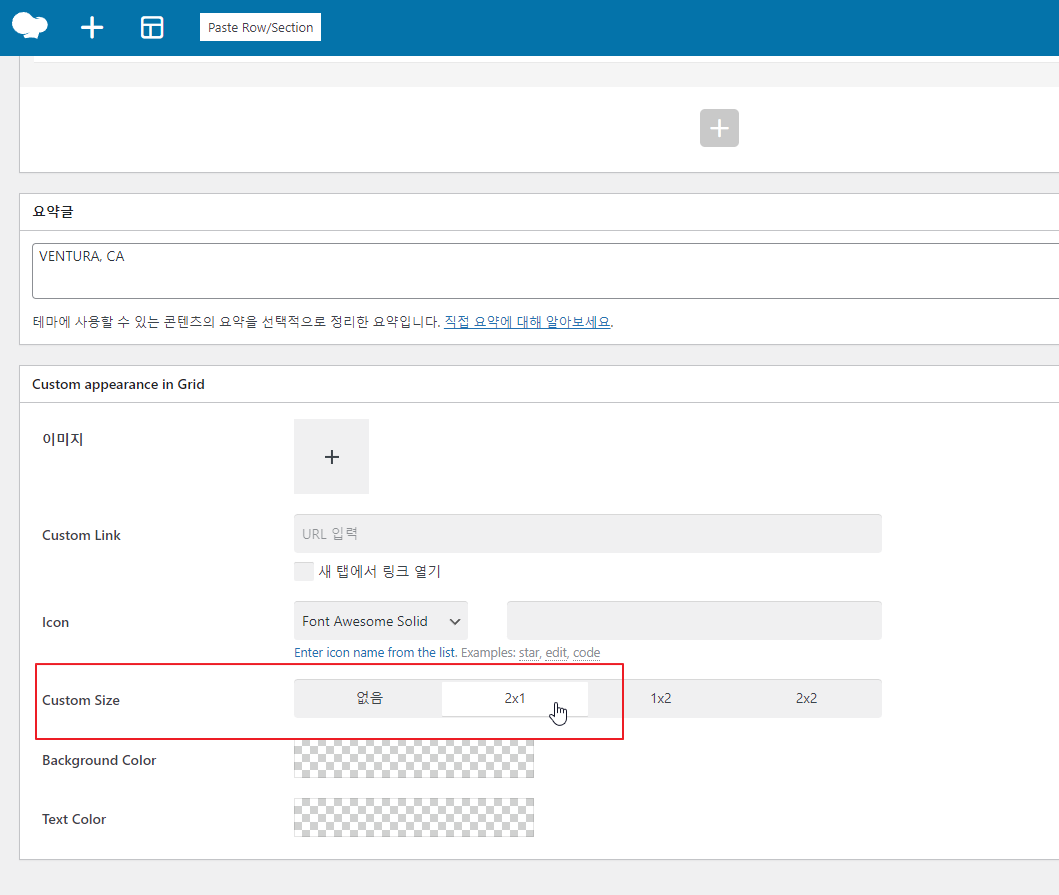Open the Background Color picker swatch

click(x=414, y=759)
